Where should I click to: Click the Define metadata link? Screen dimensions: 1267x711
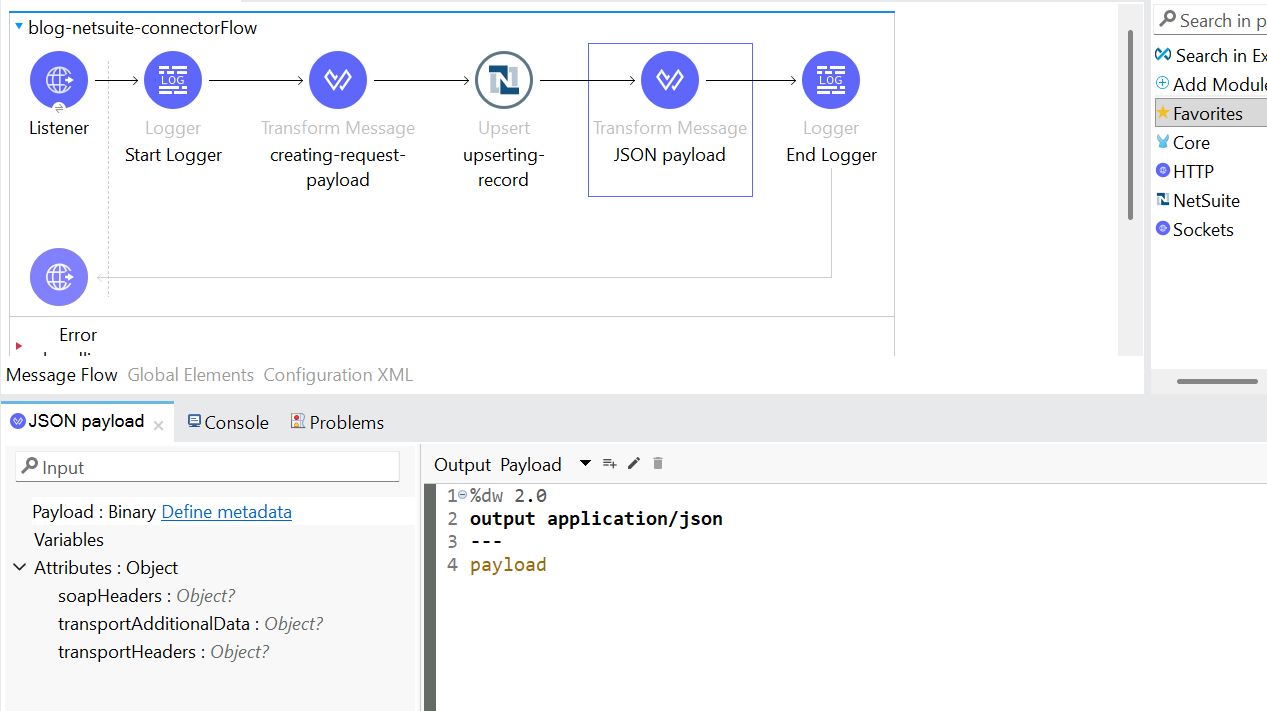click(226, 511)
